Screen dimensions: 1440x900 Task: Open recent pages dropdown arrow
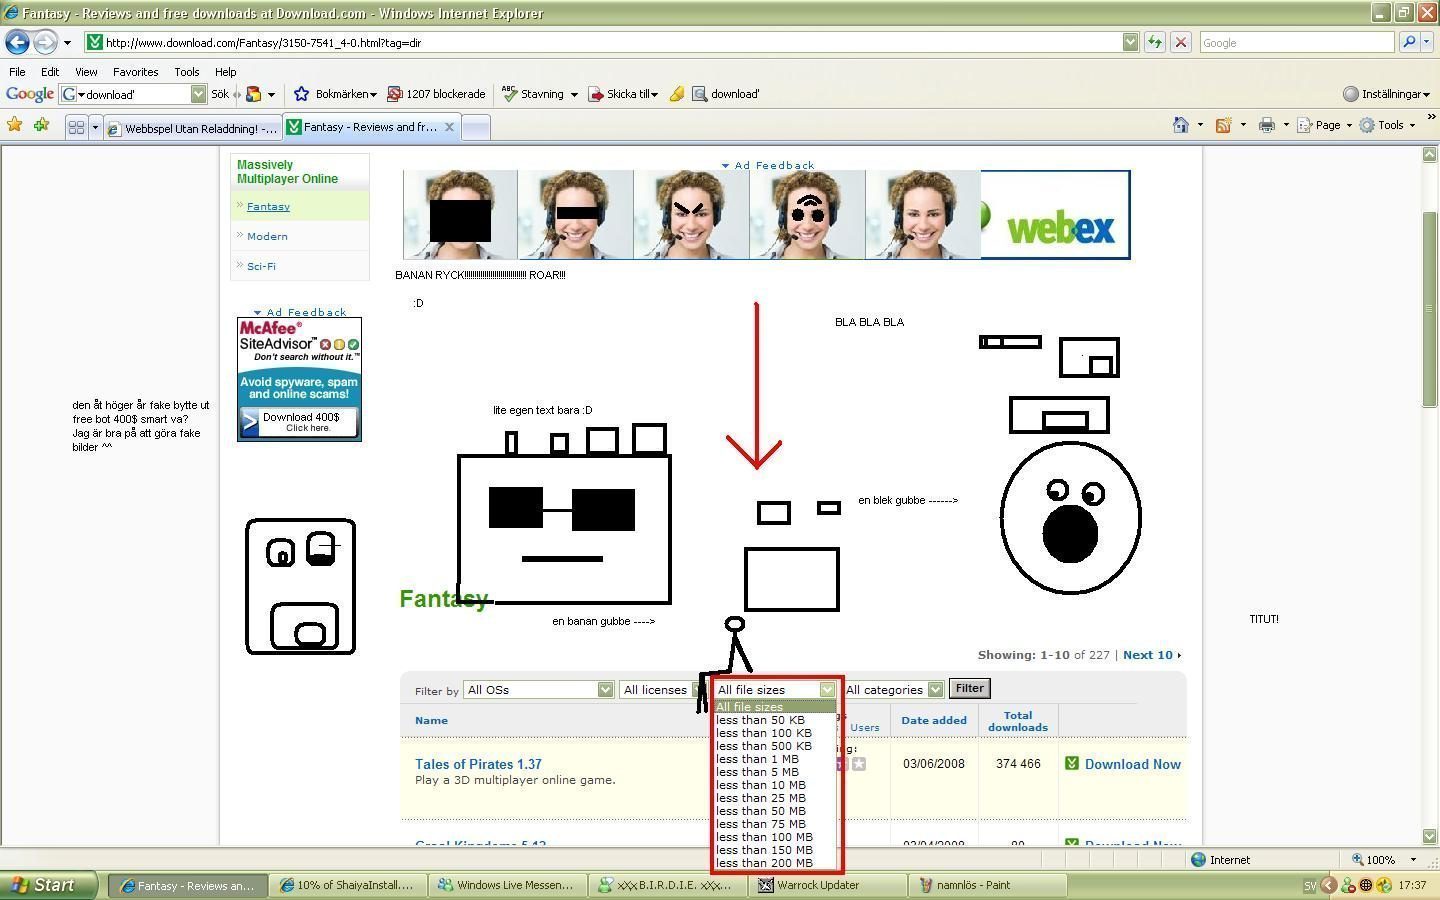tap(67, 43)
